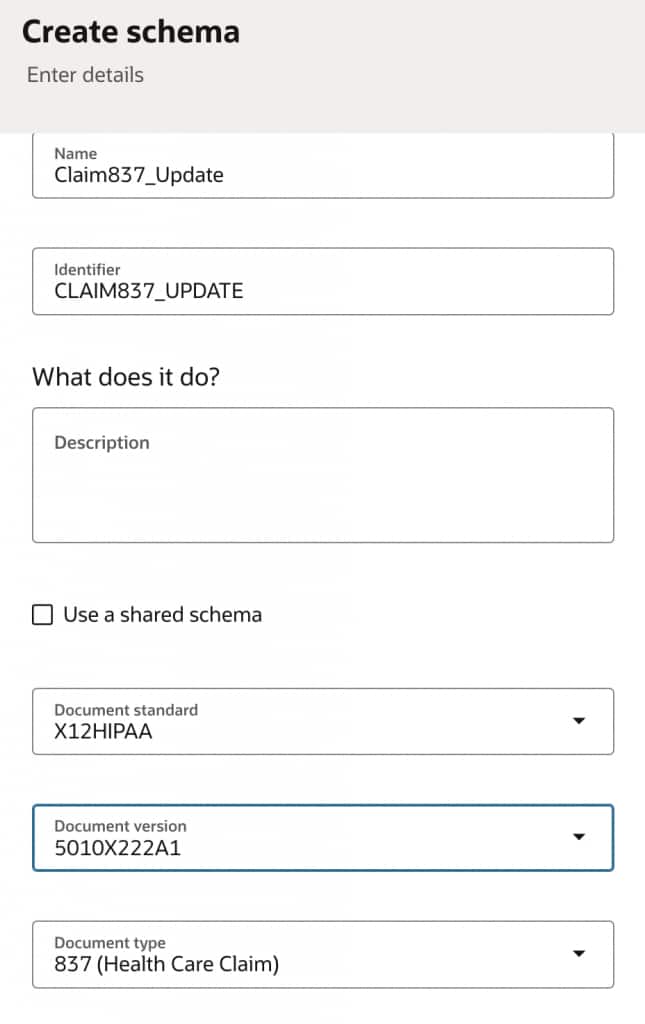Click the CLAIM837_UPDATE identifier value
Image resolution: width=645 pixels, height=1024 pixels.
coord(149,291)
